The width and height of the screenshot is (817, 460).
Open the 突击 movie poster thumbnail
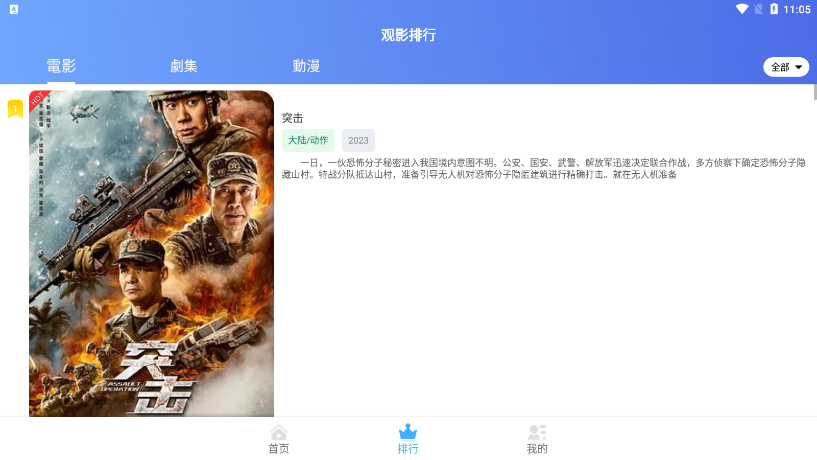click(x=151, y=253)
